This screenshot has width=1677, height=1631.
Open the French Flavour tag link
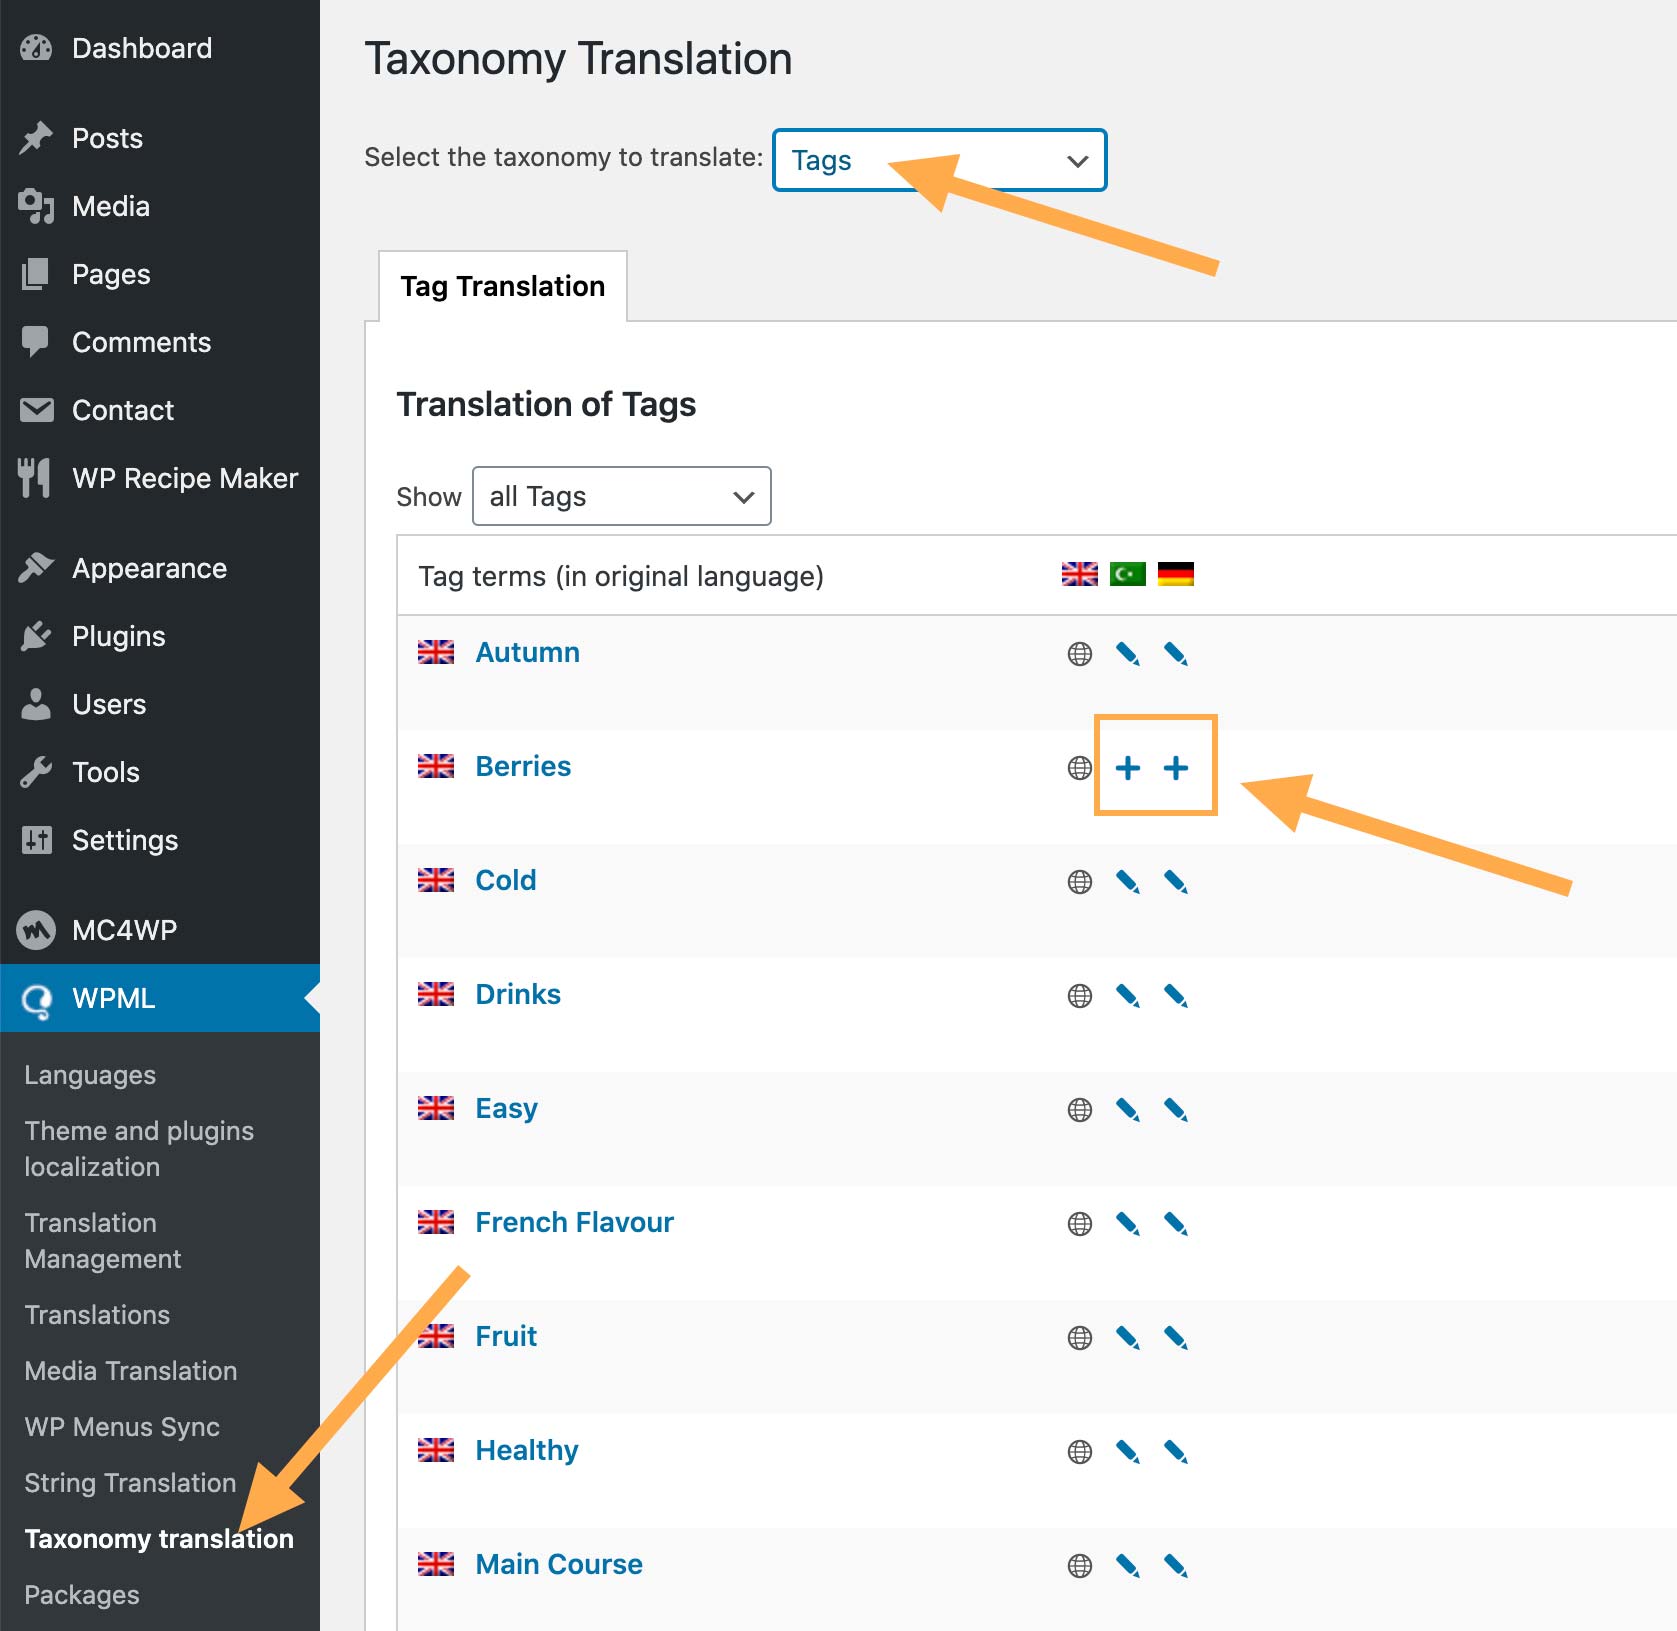(x=574, y=1222)
